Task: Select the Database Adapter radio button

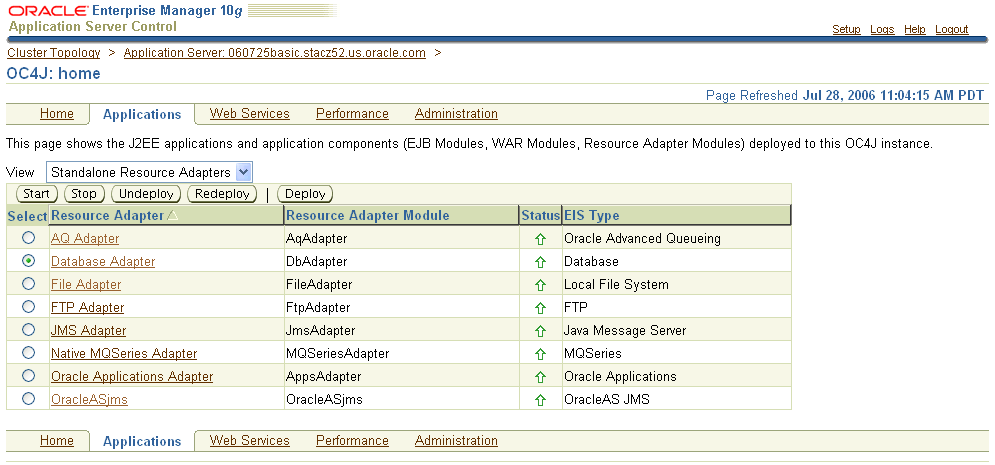Action: [x=28, y=261]
